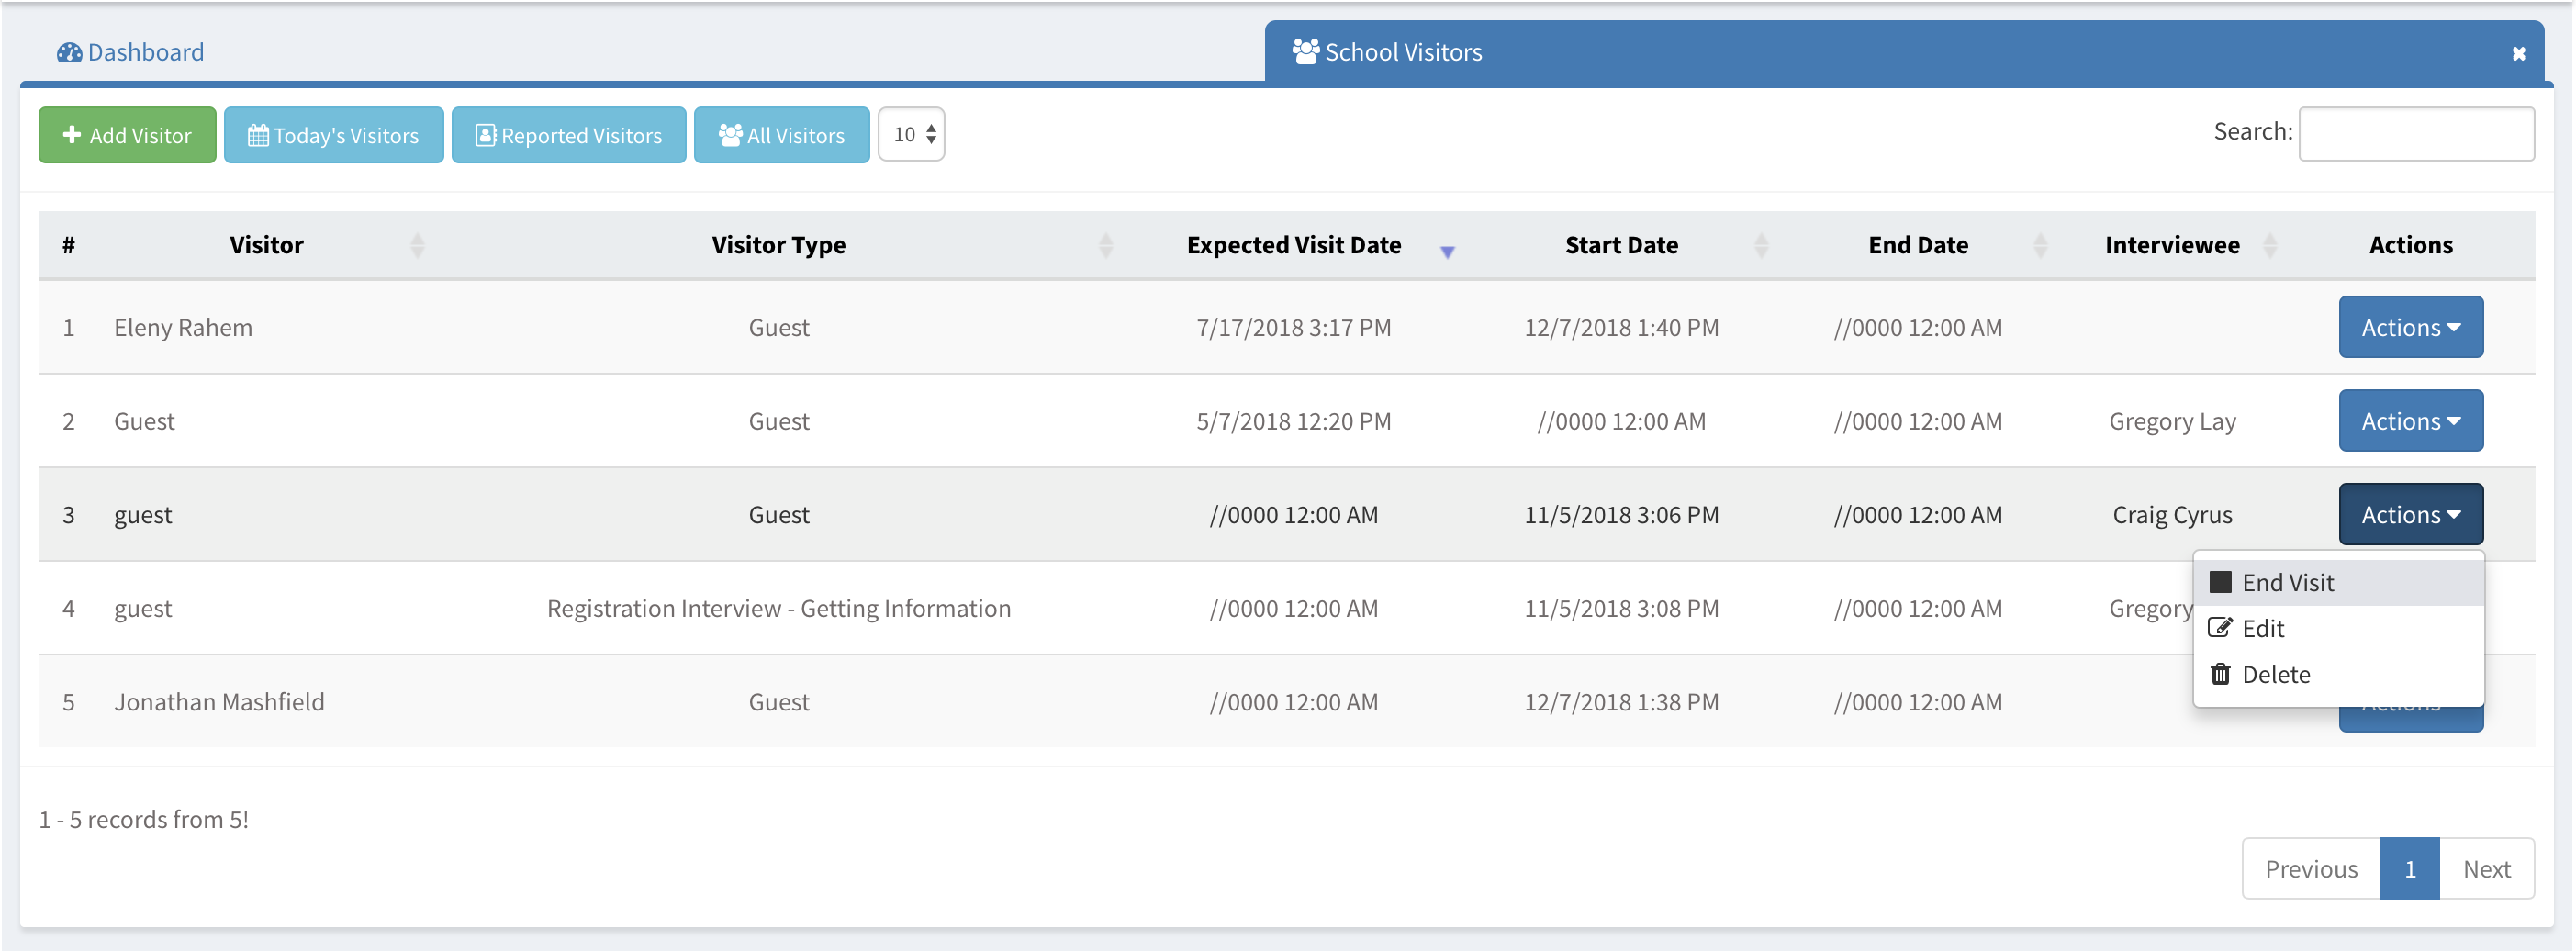Click the calendar icon on Today's Visitors
The width and height of the screenshot is (2576, 951).
pos(258,135)
